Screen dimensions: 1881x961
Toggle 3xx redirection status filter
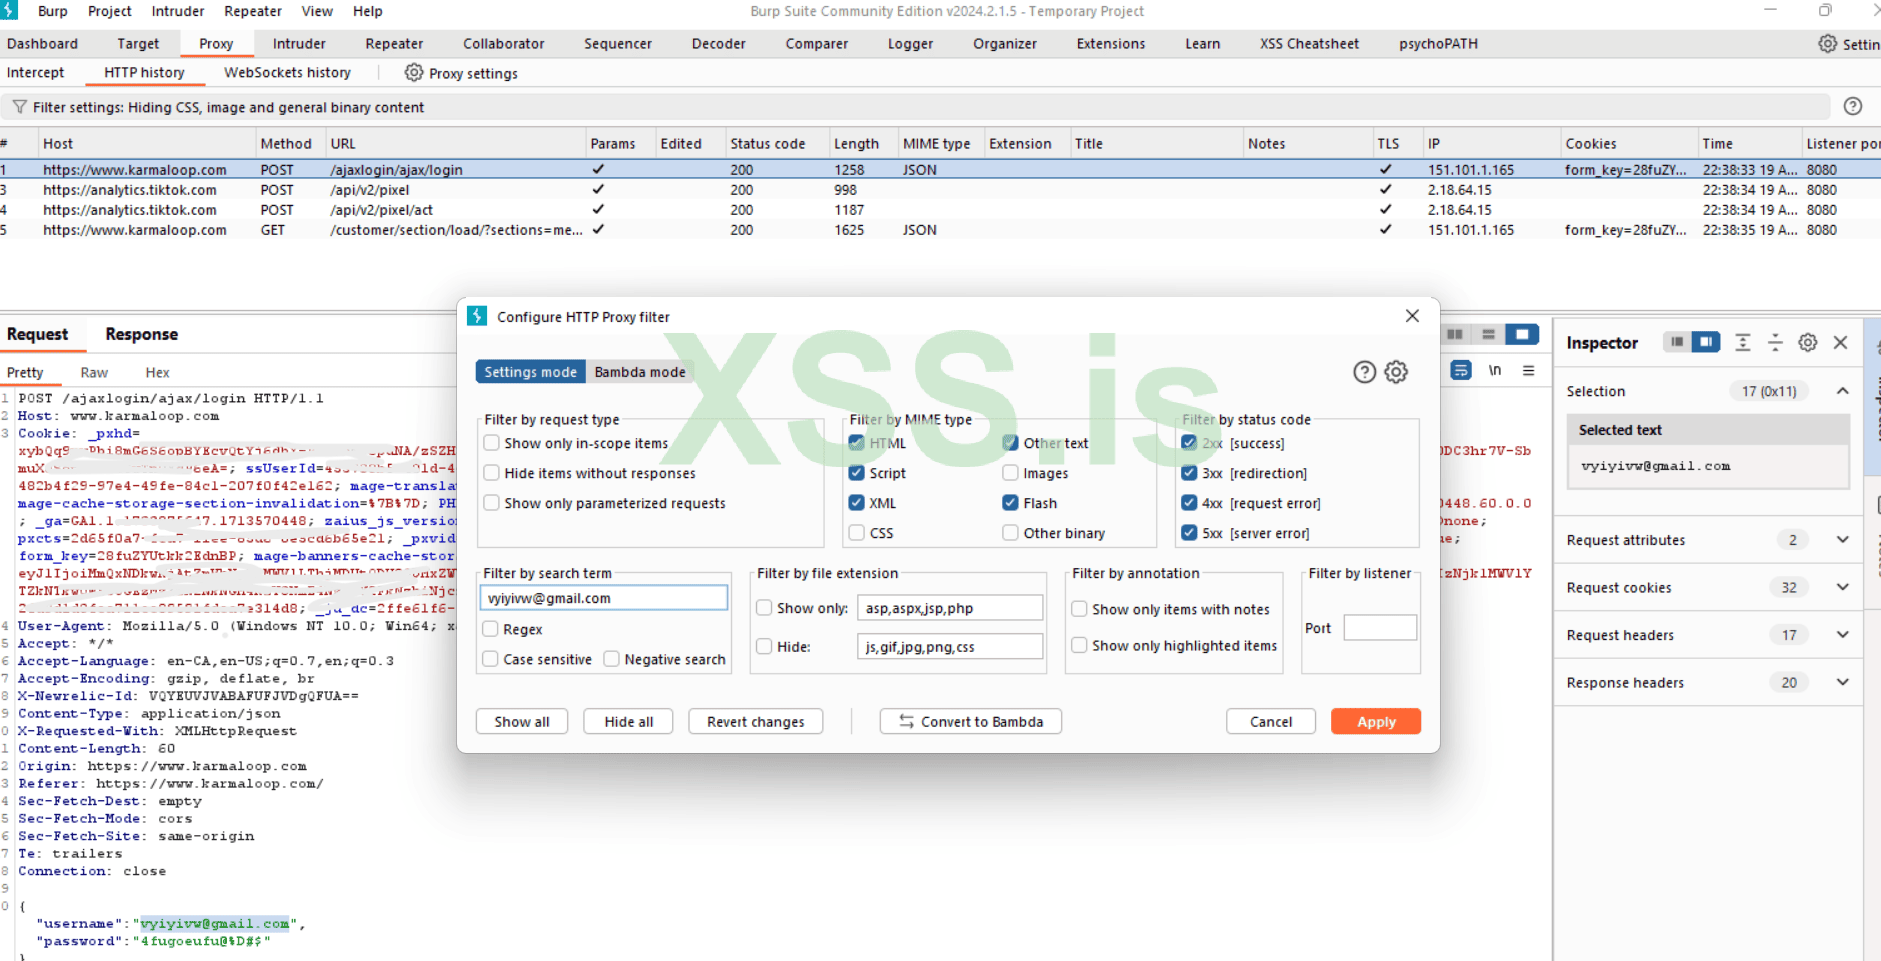point(1189,473)
